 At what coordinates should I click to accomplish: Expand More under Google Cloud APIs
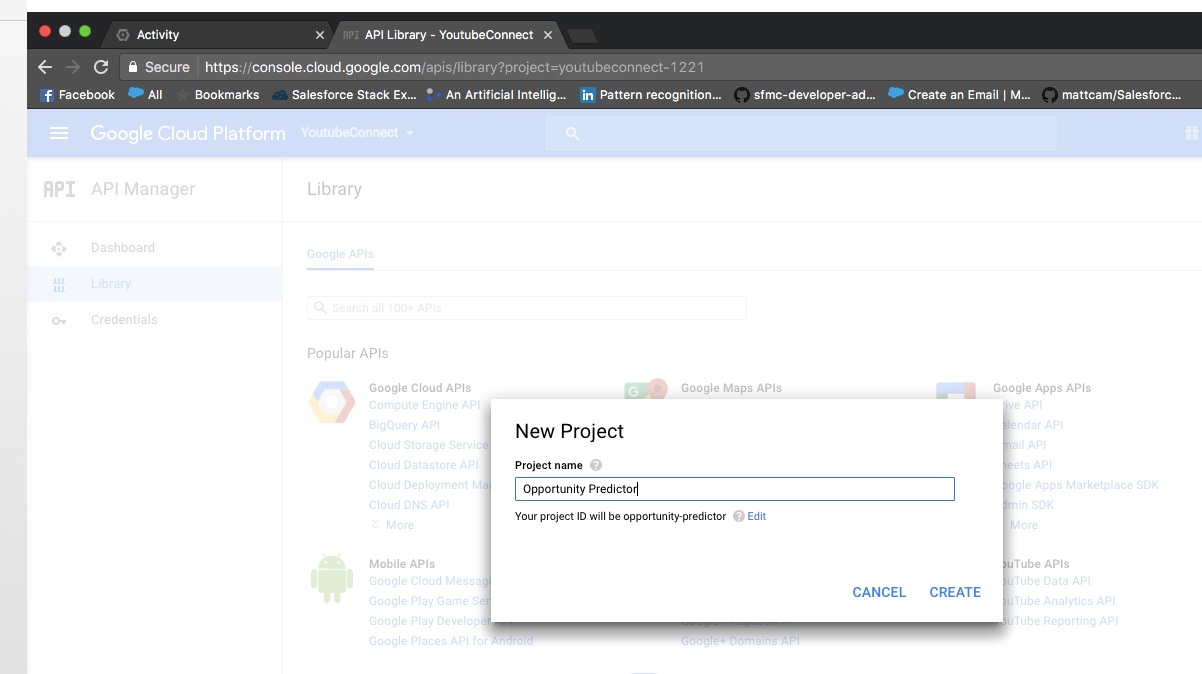click(x=392, y=525)
